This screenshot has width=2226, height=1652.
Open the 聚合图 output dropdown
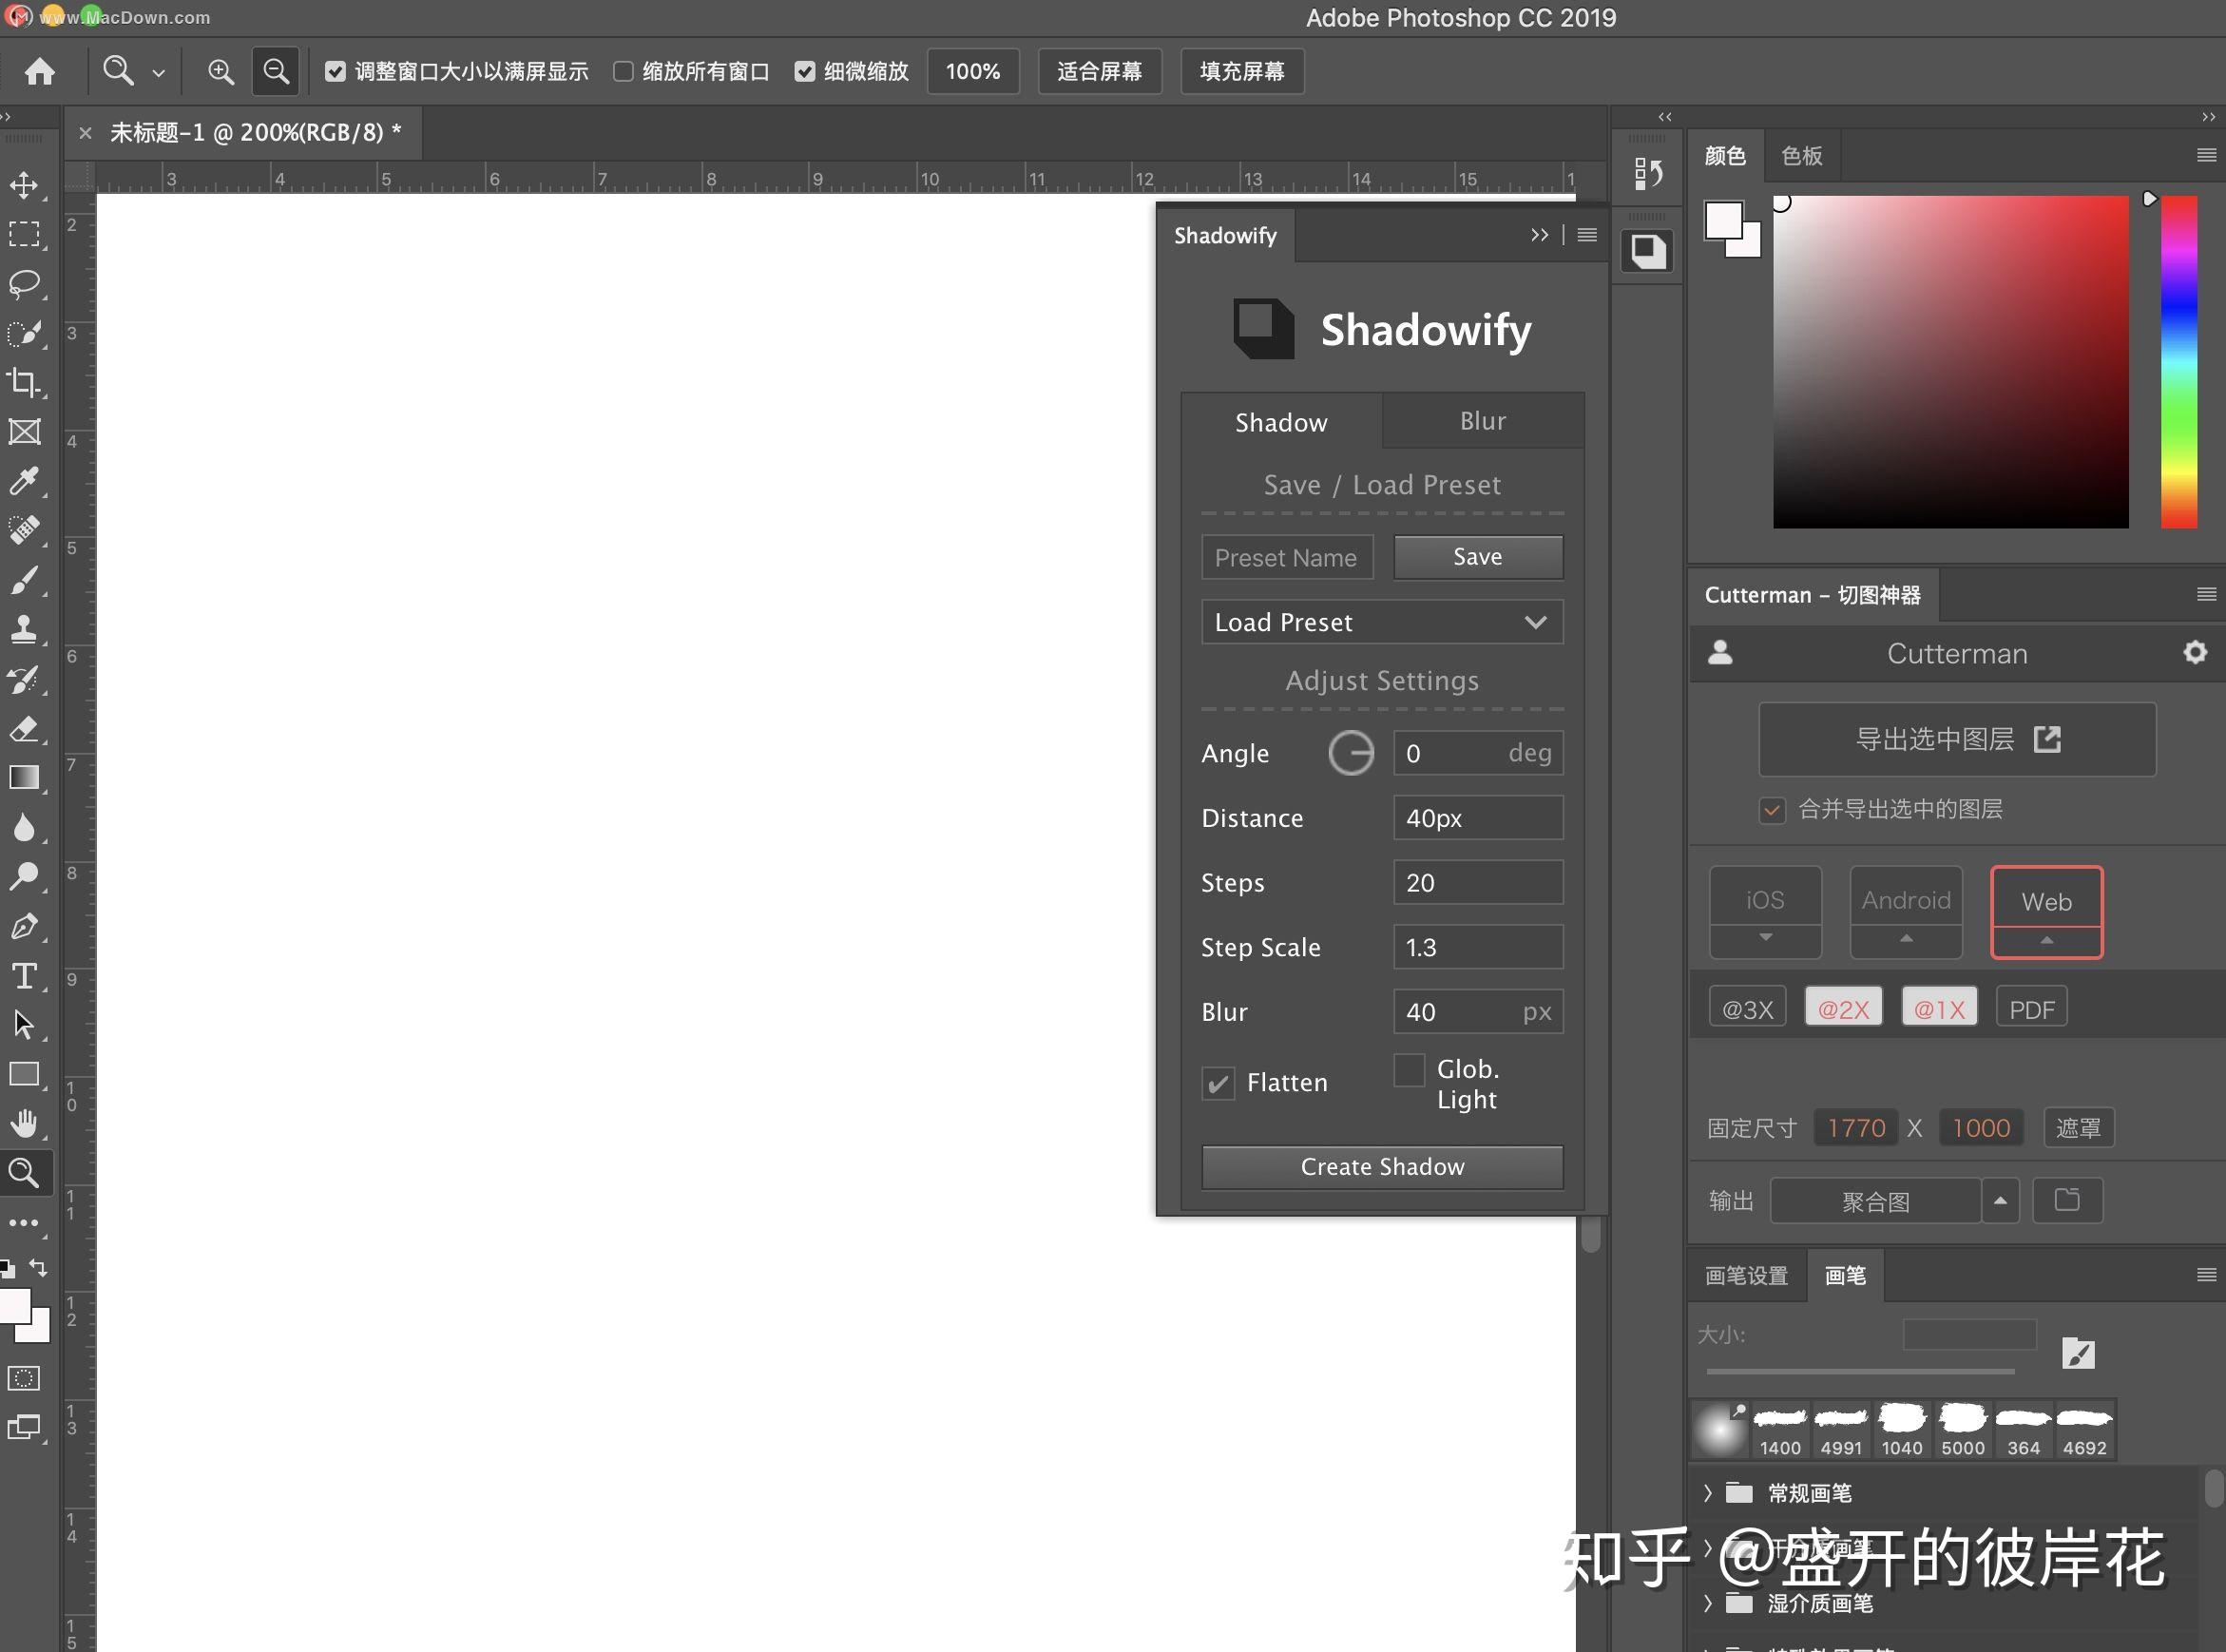point(1875,1200)
